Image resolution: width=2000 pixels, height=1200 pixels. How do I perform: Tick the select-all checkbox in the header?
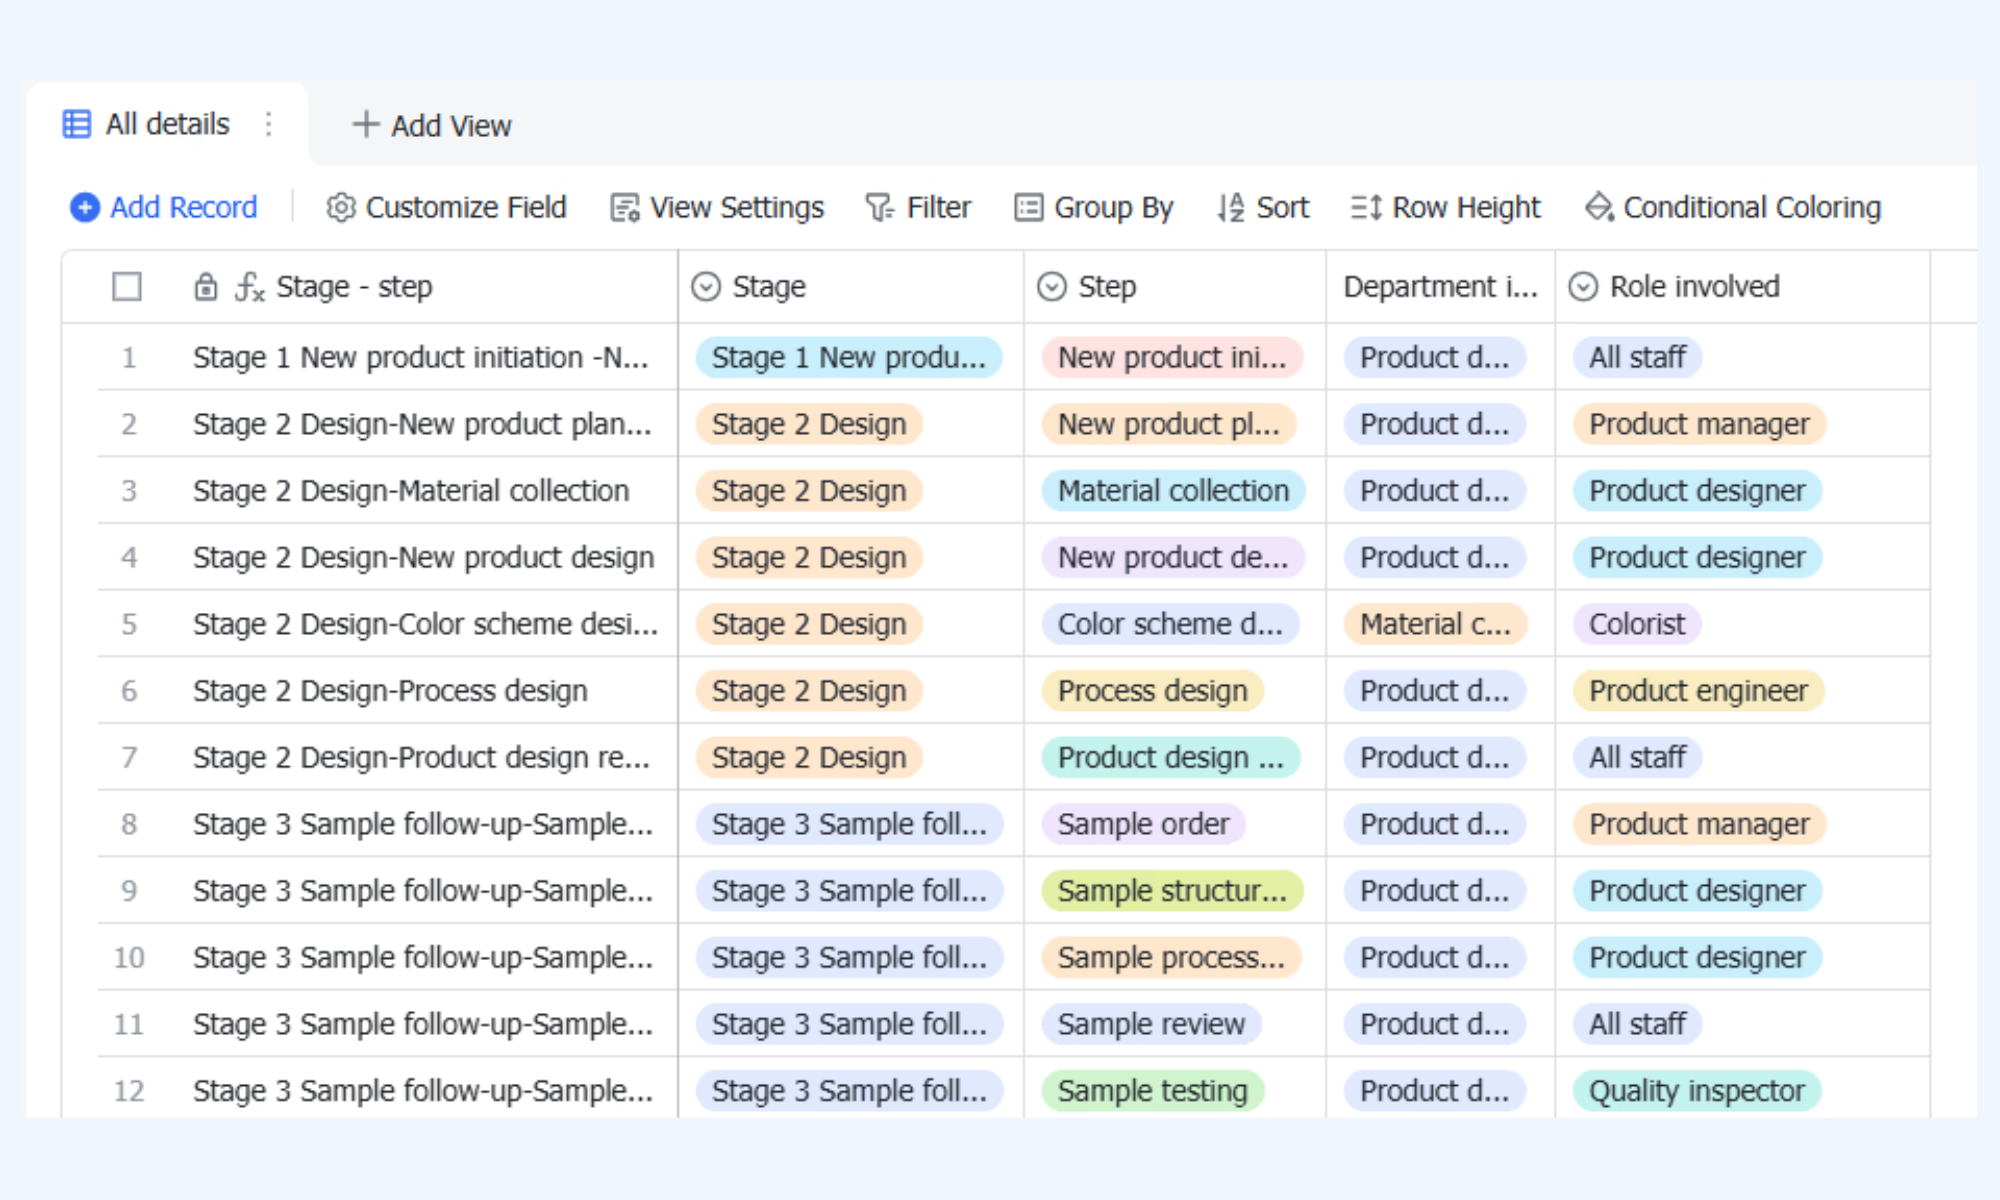point(127,287)
